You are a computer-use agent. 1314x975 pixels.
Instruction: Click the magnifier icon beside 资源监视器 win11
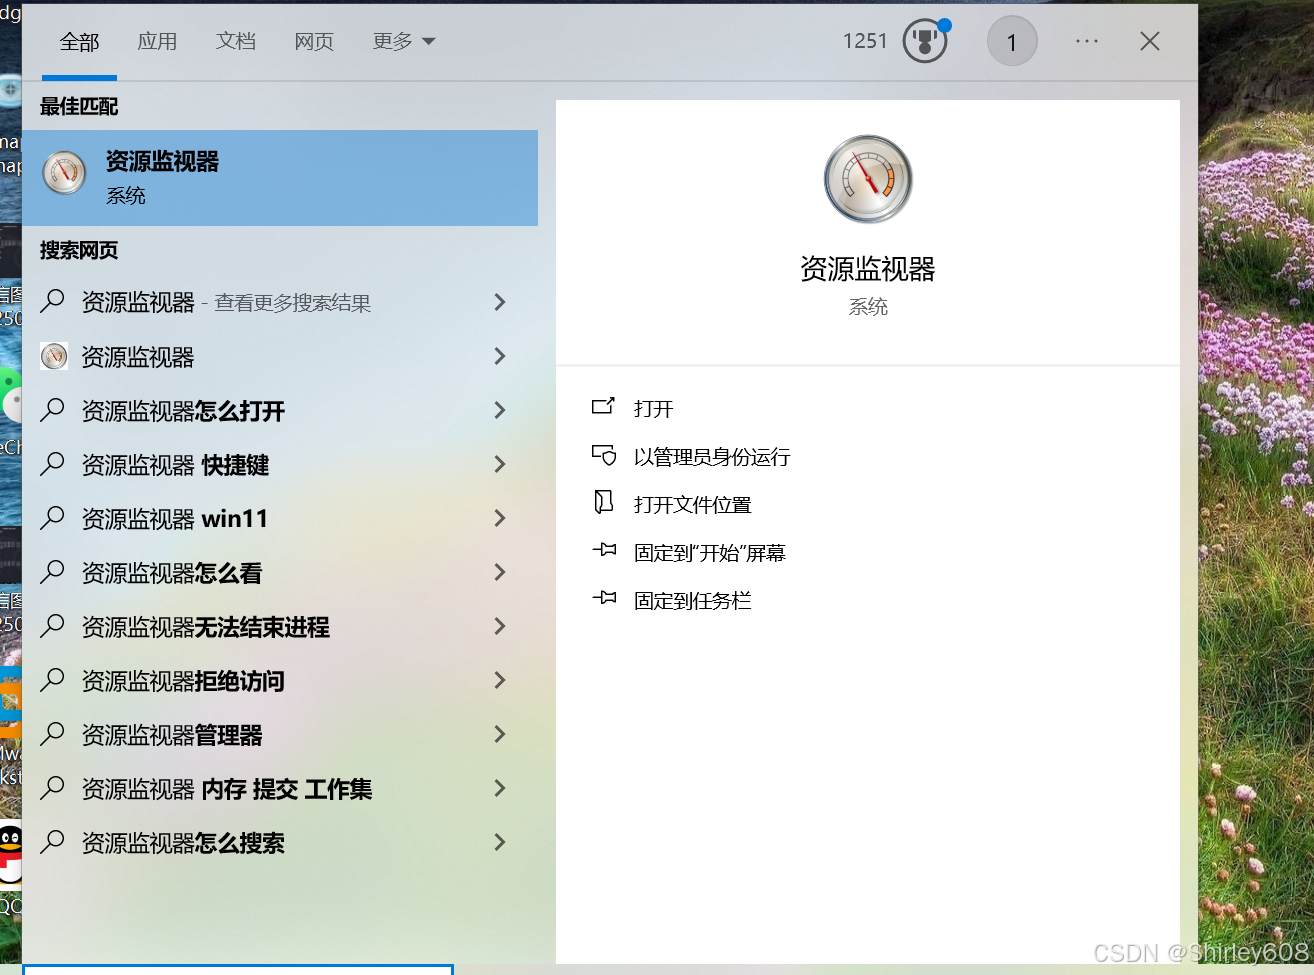(53, 518)
